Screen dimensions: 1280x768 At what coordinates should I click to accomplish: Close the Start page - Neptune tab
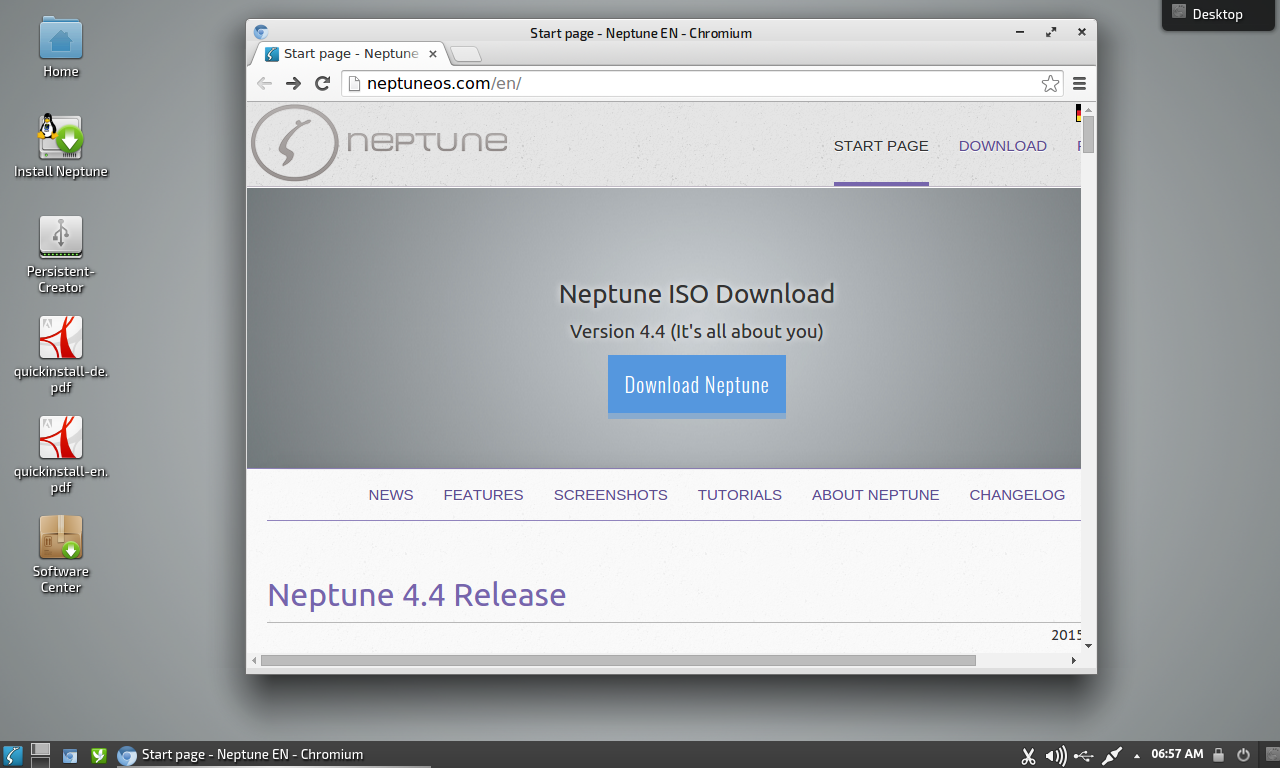click(432, 54)
